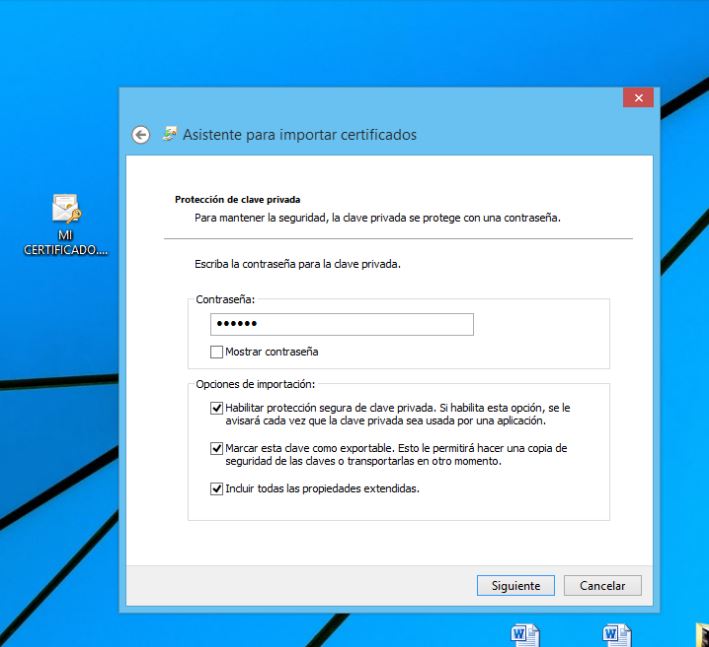Select the right Word document on the desktop
709x647 pixels.
point(617,635)
